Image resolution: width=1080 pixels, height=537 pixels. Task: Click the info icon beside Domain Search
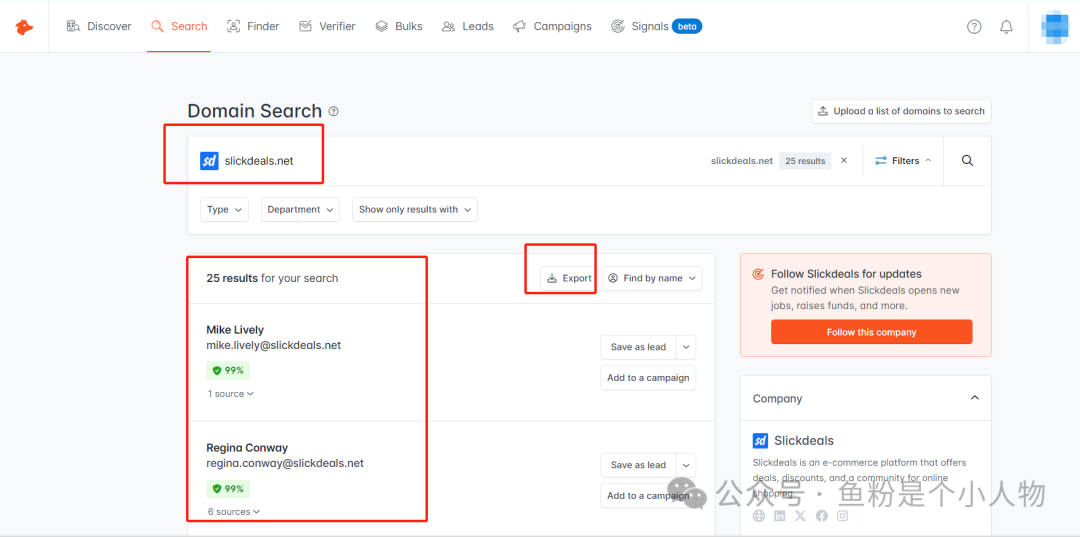point(334,111)
